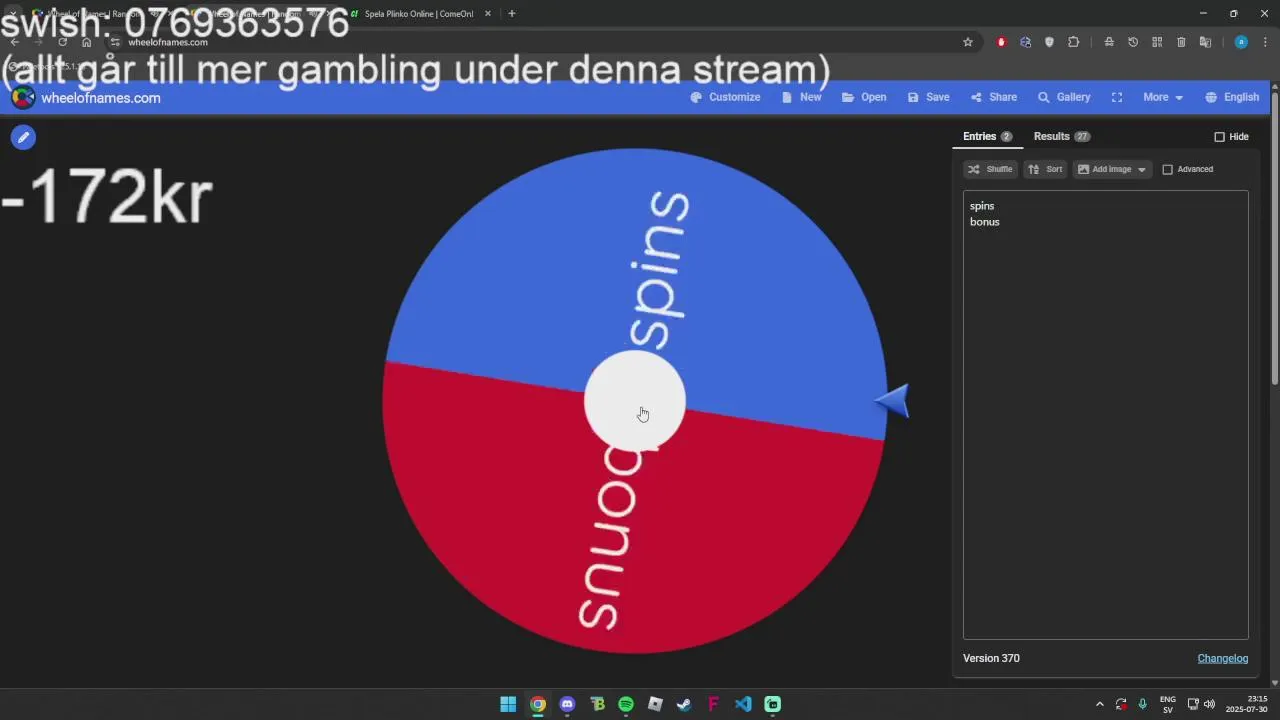This screenshot has height=720, width=1280.
Task: Open the volume control in system tray
Action: tap(1210, 704)
